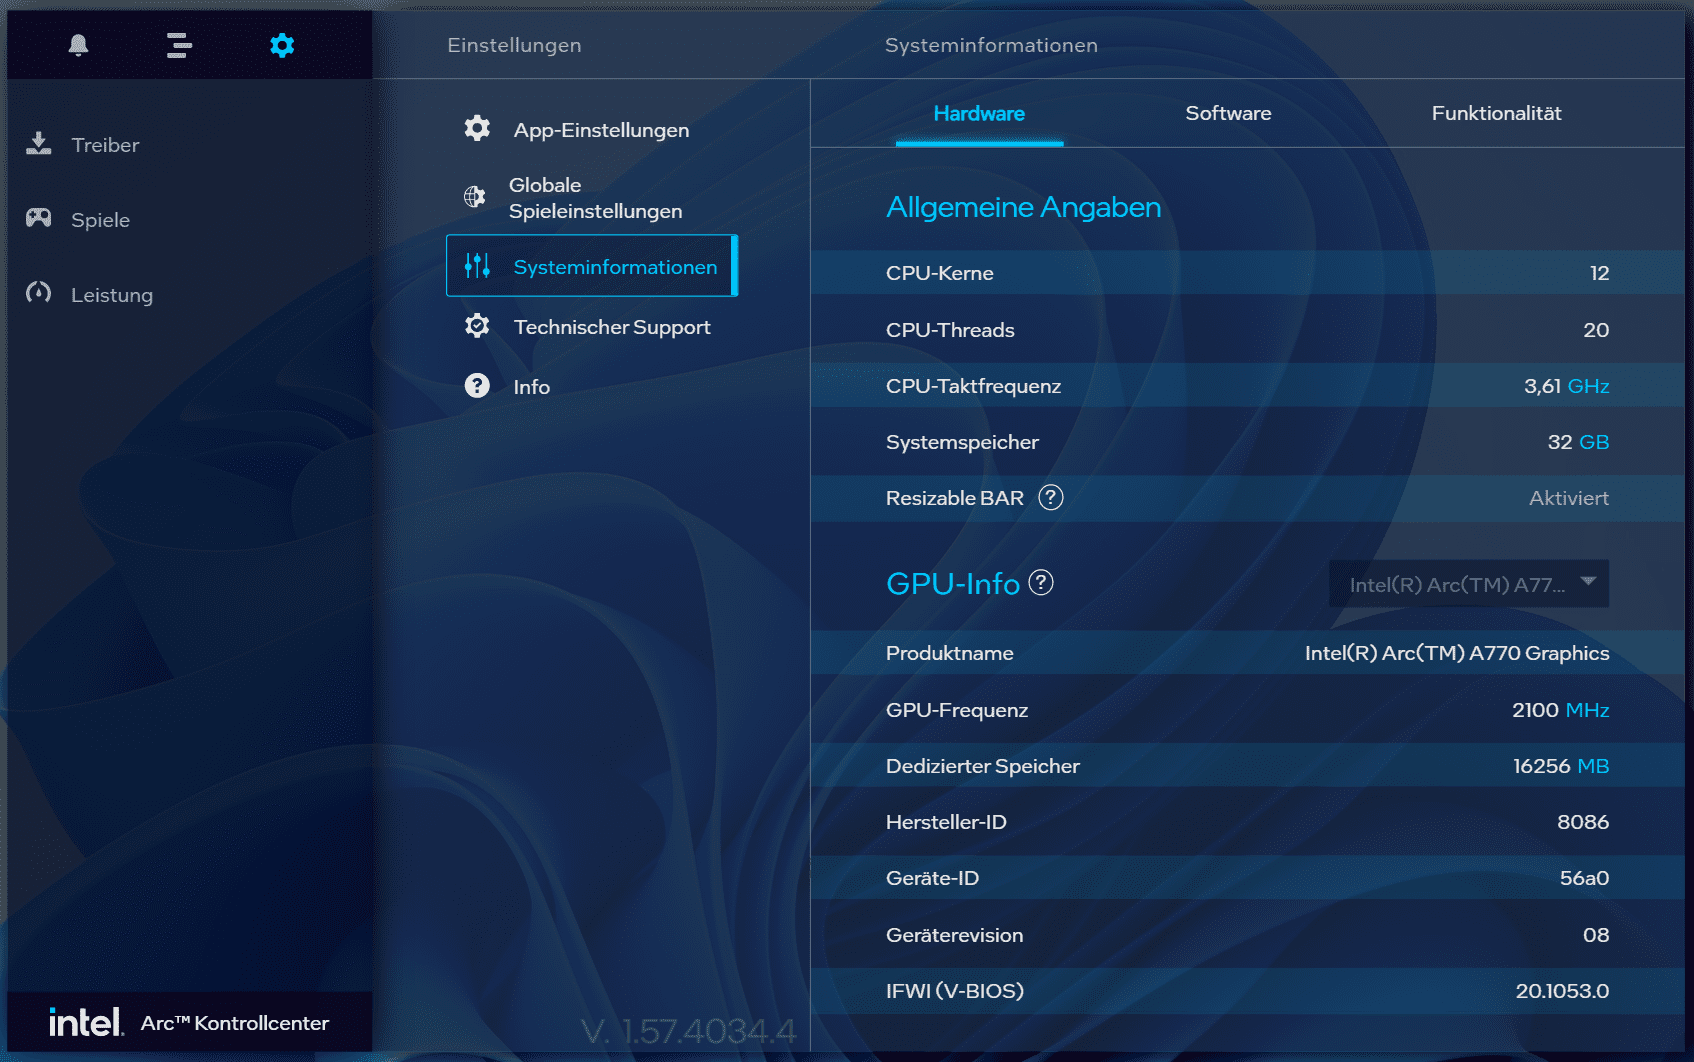Click the IFWI (V-BIOS) label
This screenshot has height=1062, width=1694.
click(x=954, y=991)
